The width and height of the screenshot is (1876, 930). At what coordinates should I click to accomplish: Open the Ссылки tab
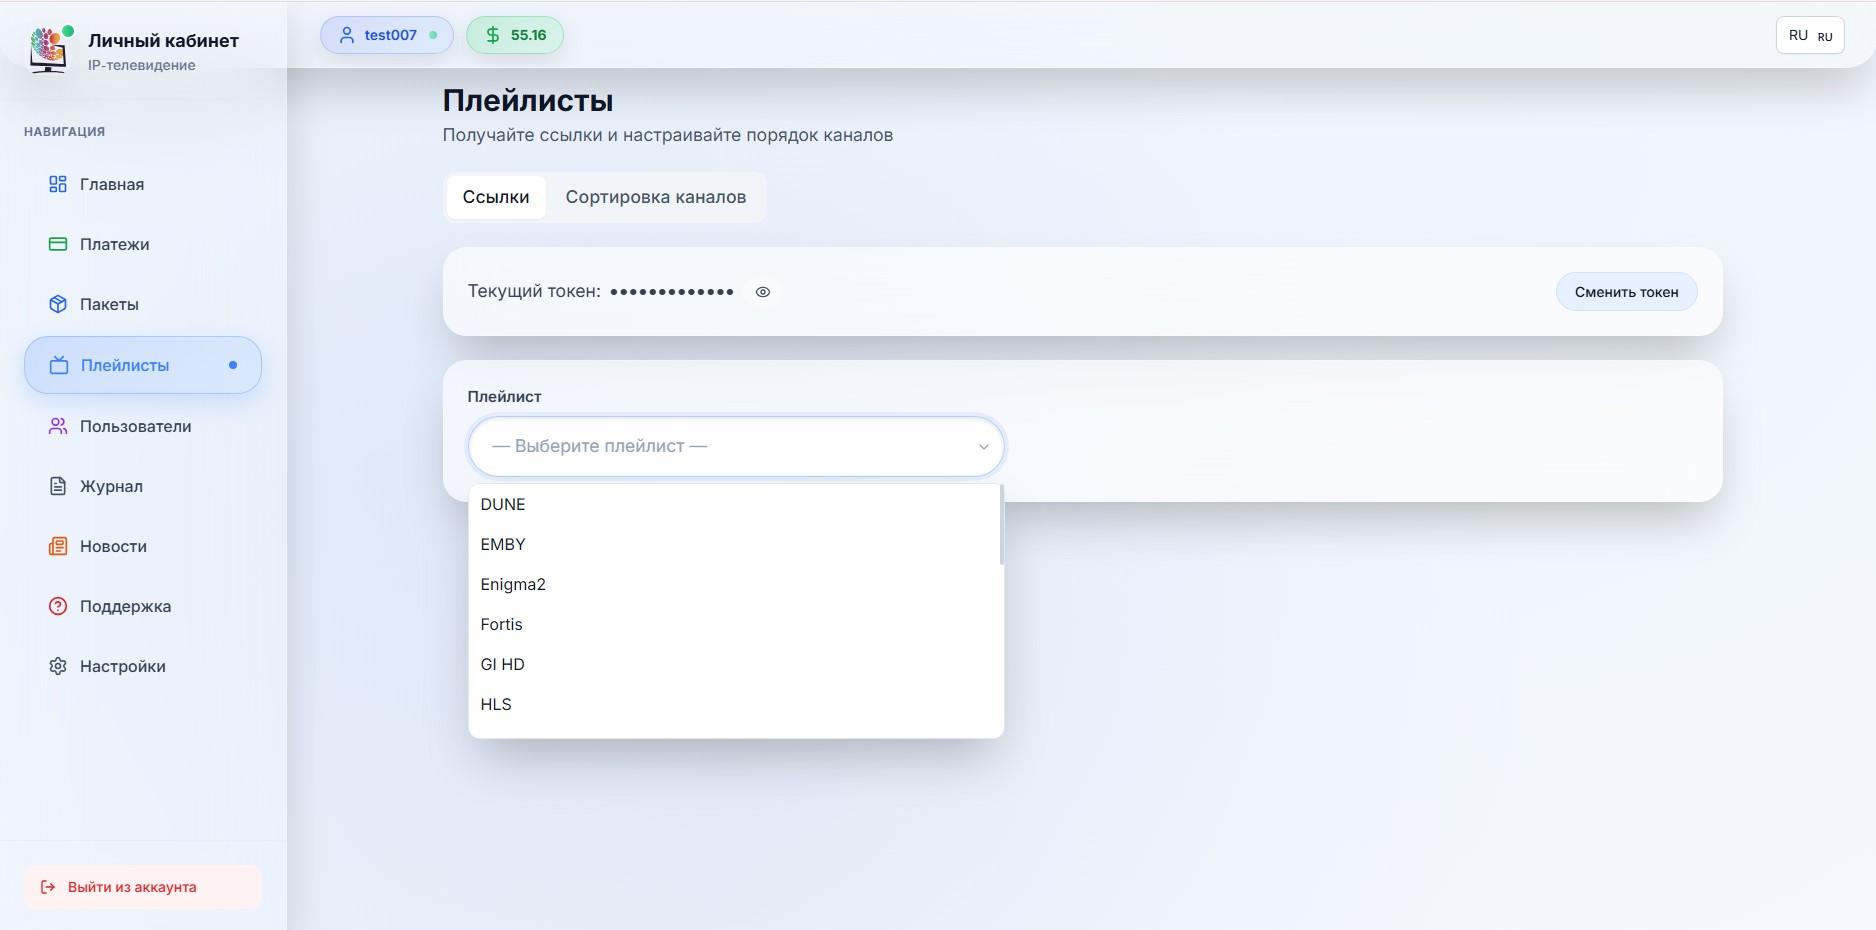[x=496, y=197]
